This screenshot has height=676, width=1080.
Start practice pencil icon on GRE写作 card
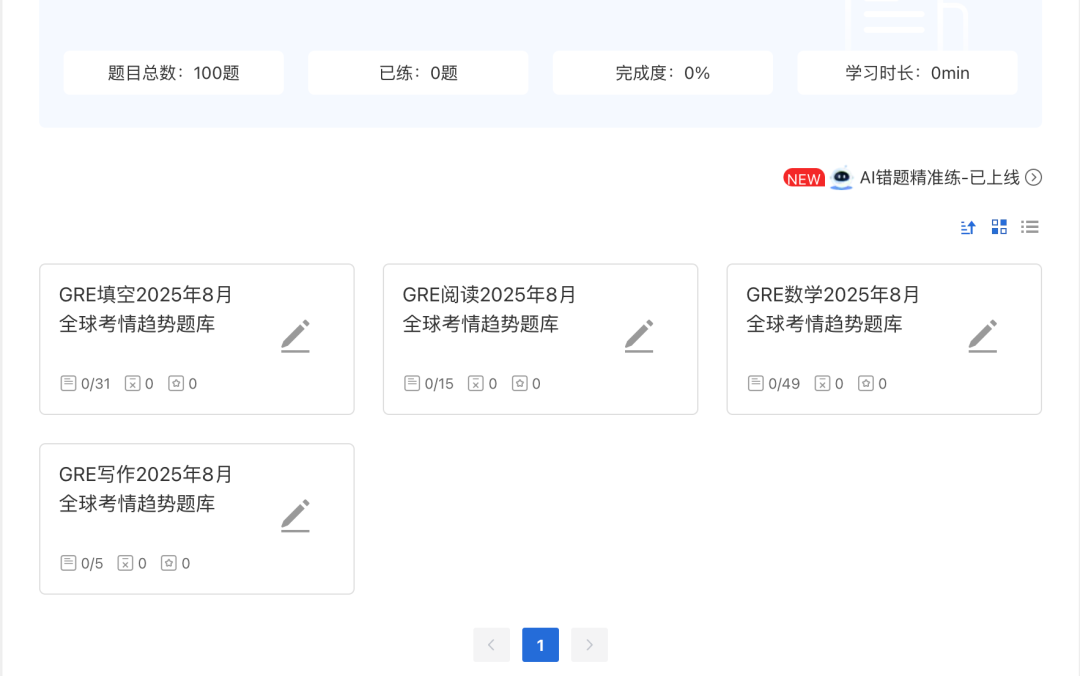point(295,516)
